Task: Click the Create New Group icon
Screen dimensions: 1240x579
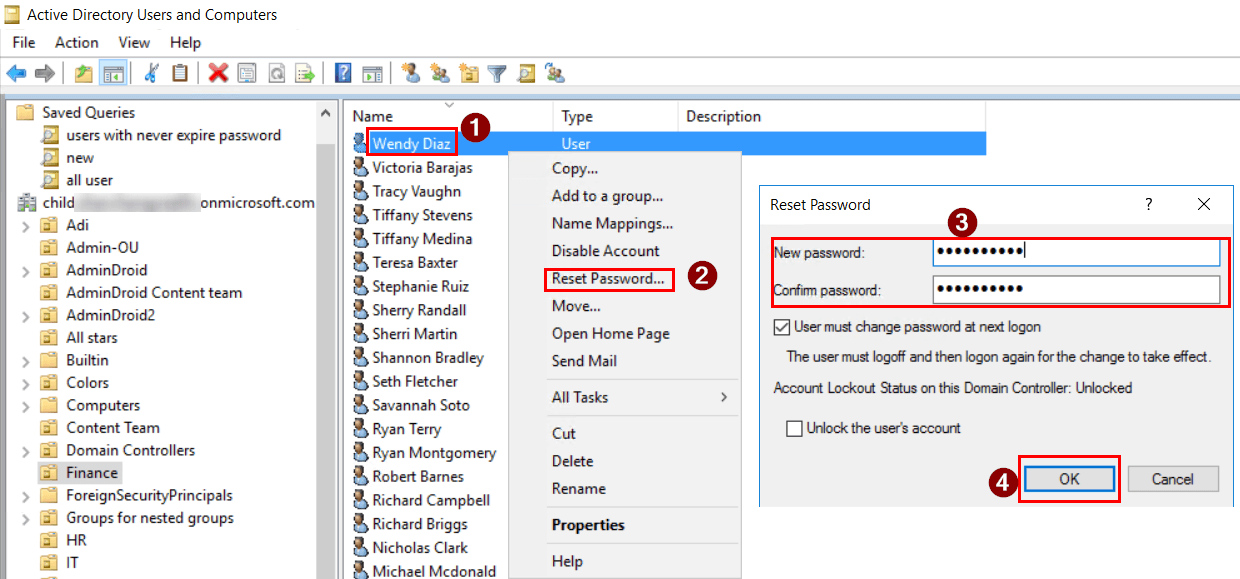Action: point(438,72)
